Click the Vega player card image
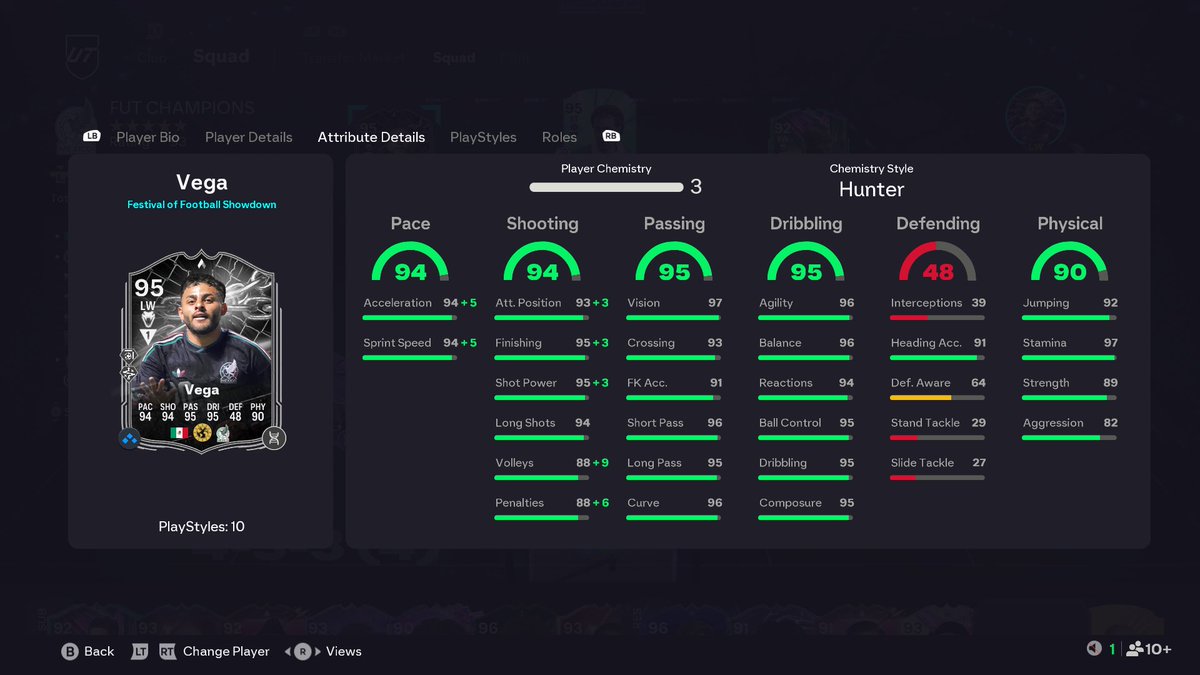This screenshot has height=675, width=1200. [201, 350]
